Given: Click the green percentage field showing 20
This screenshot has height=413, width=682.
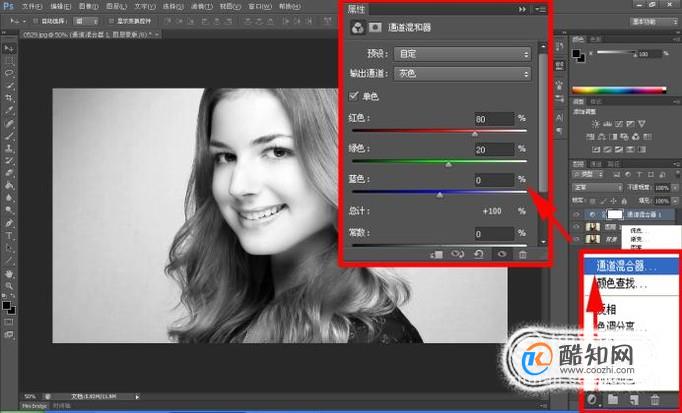Looking at the screenshot, I should [494, 150].
